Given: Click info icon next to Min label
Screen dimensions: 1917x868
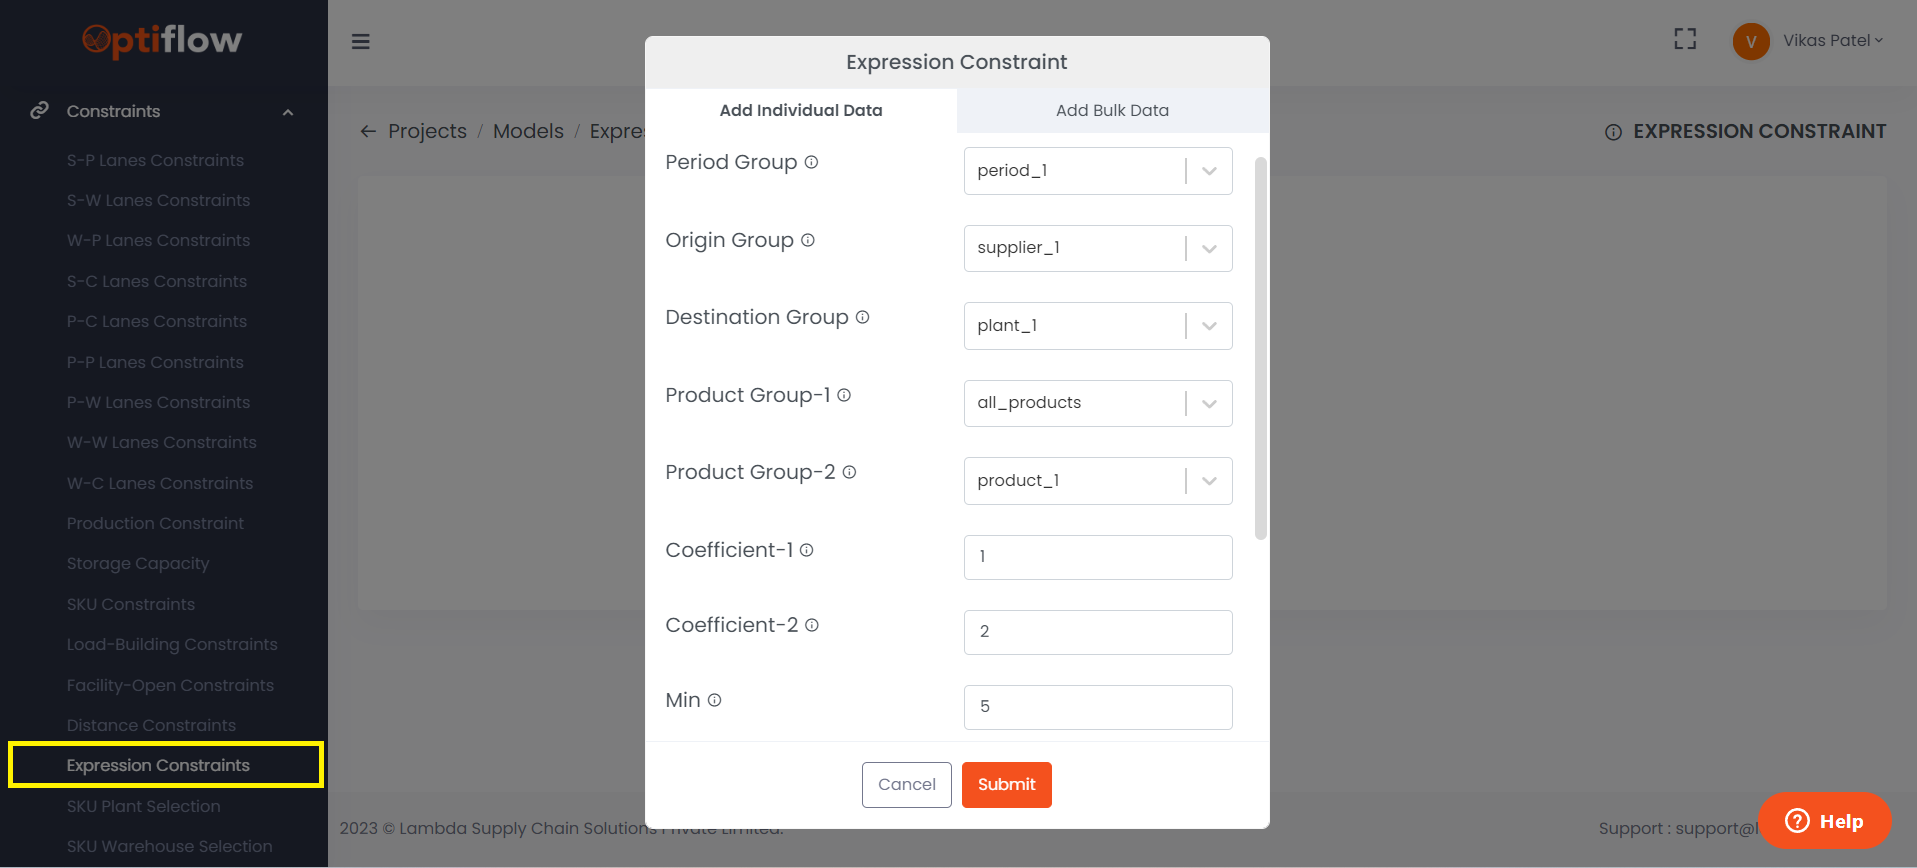Looking at the screenshot, I should (714, 700).
